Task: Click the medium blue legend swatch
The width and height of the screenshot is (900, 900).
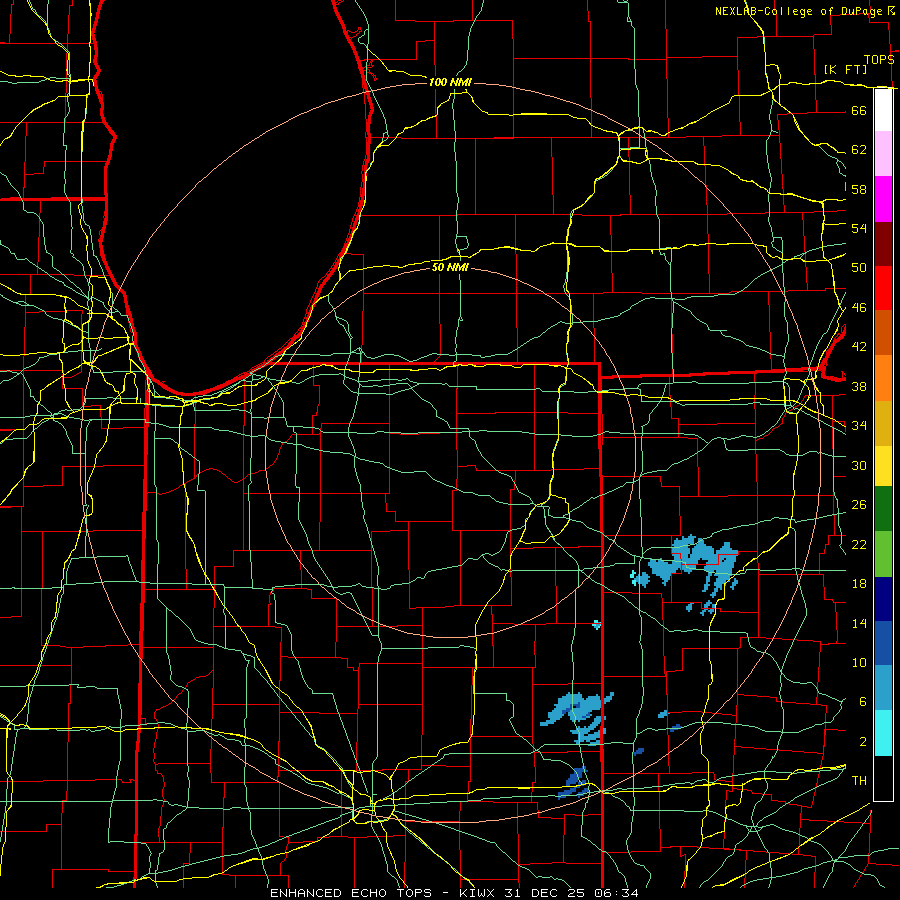Action: pos(883,643)
